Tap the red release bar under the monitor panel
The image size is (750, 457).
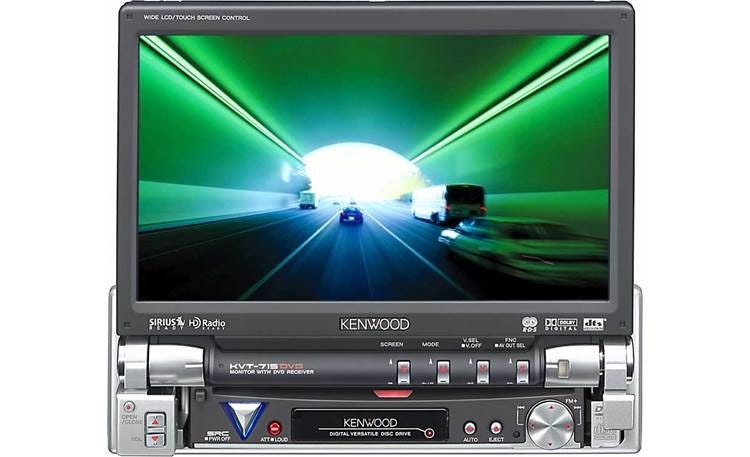(393, 393)
